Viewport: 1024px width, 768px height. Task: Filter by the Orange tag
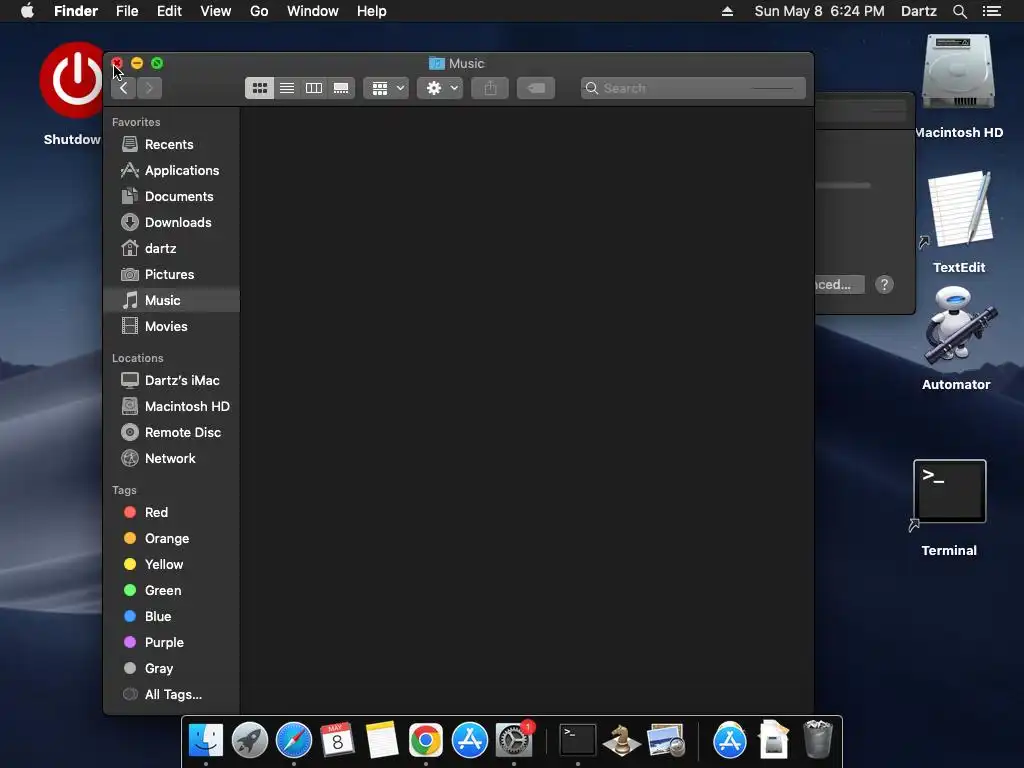pyautogui.click(x=171, y=539)
